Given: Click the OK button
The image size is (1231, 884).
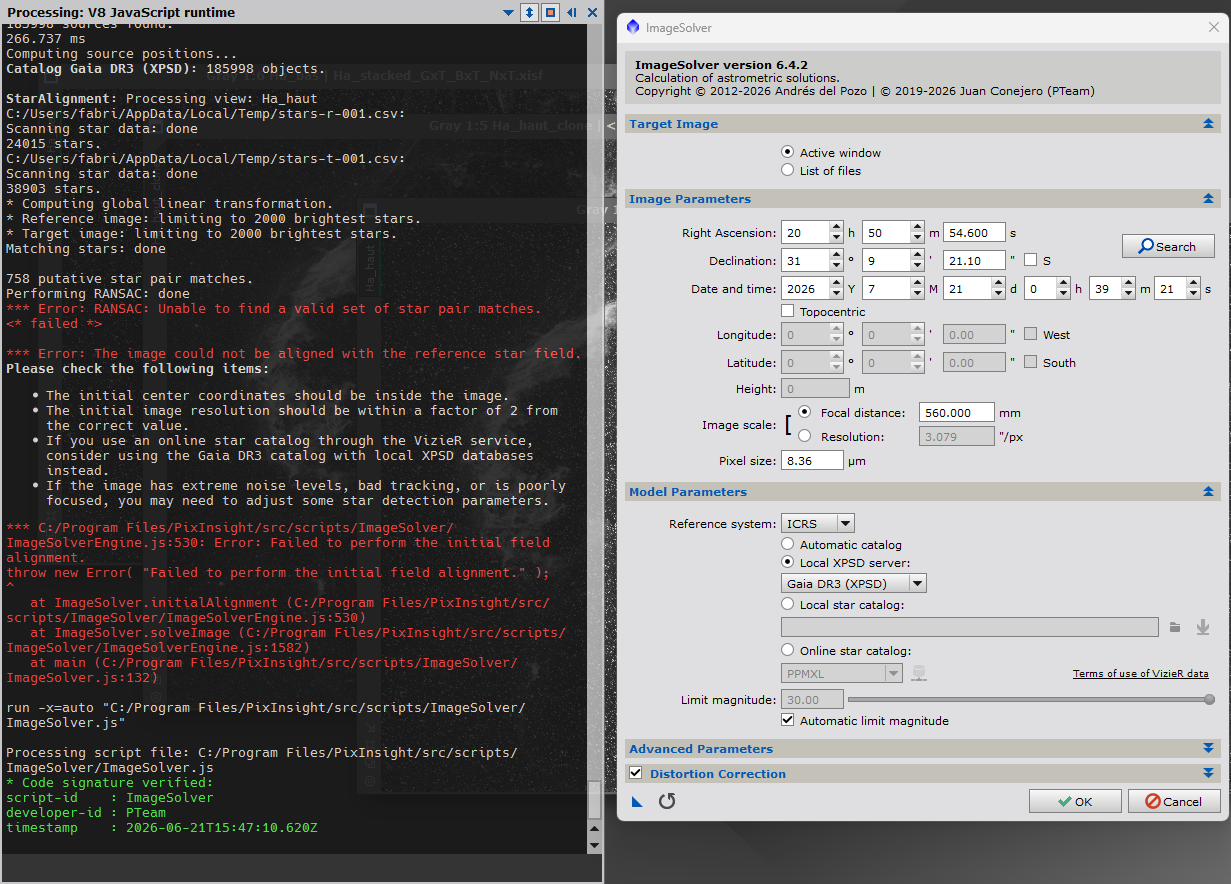Looking at the screenshot, I should tap(1075, 801).
